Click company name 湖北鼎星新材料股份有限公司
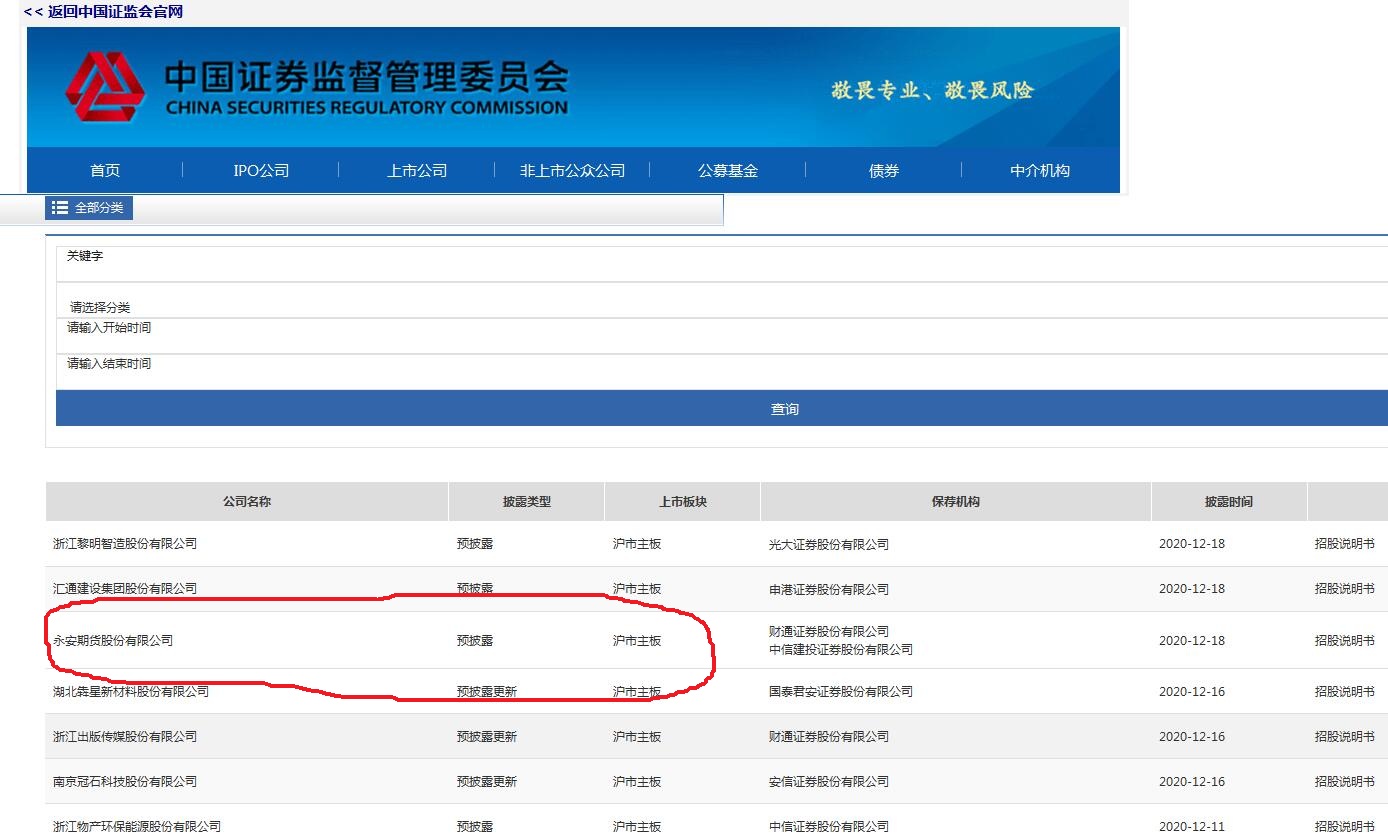1388x835 pixels. (131, 691)
